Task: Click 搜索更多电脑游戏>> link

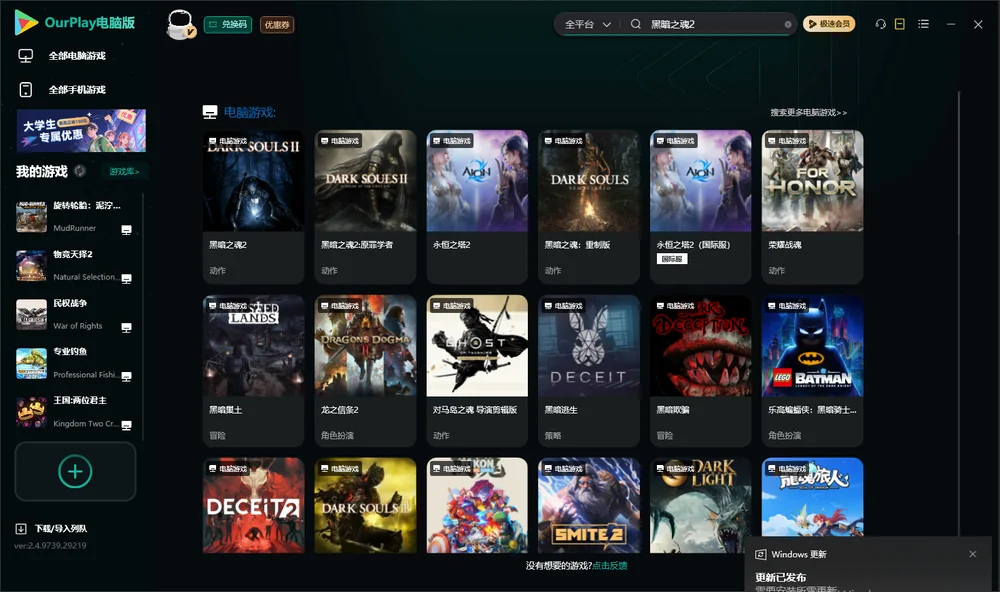Action: point(809,112)
